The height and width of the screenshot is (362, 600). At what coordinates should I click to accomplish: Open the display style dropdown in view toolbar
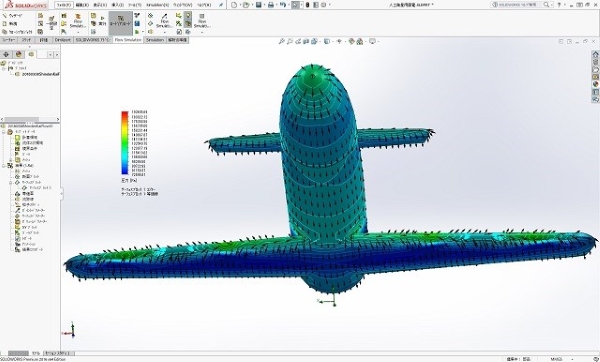coord(328,41)
